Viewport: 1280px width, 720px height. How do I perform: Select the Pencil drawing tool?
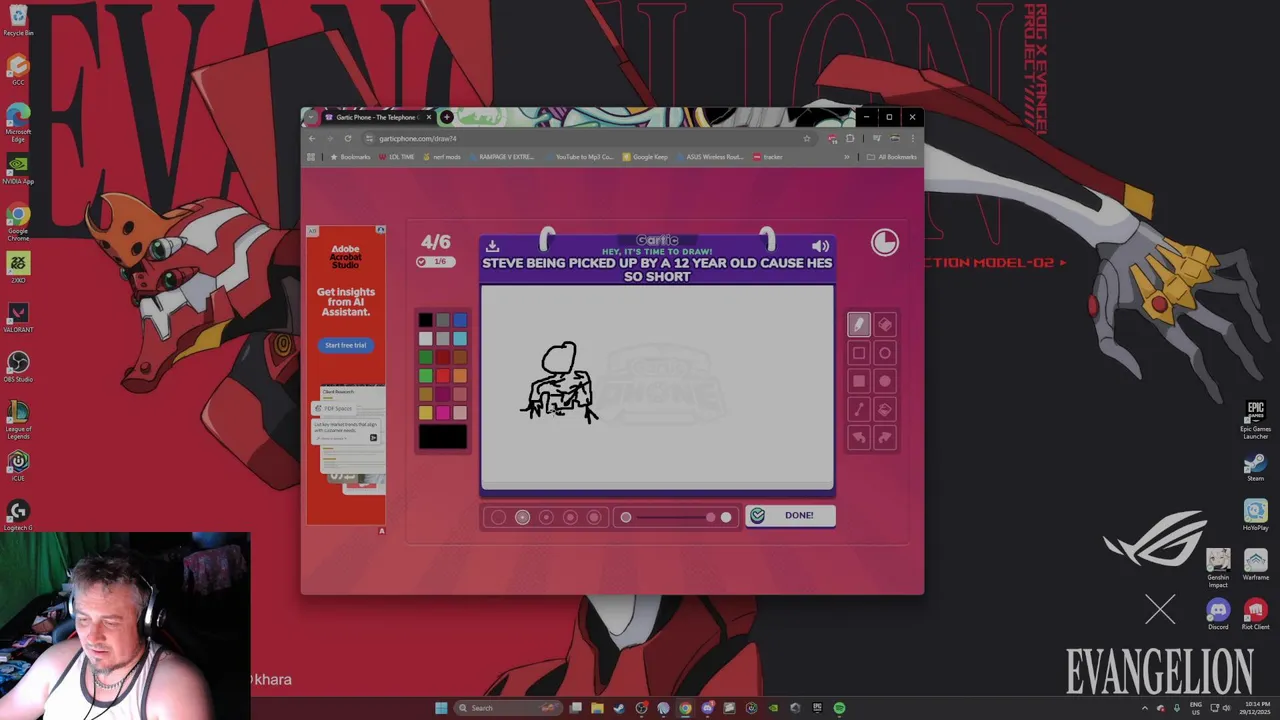click(x=858, y=324)
